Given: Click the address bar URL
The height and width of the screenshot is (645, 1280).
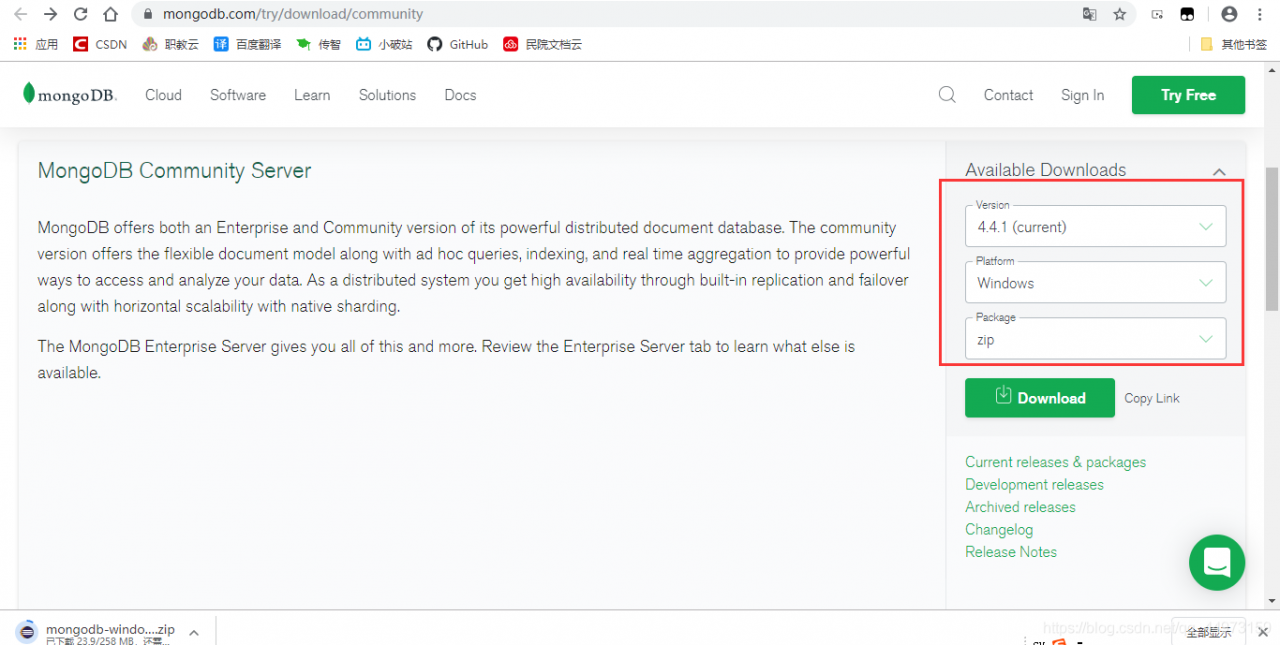Looking at the screenshot, I should click(291, 14).
